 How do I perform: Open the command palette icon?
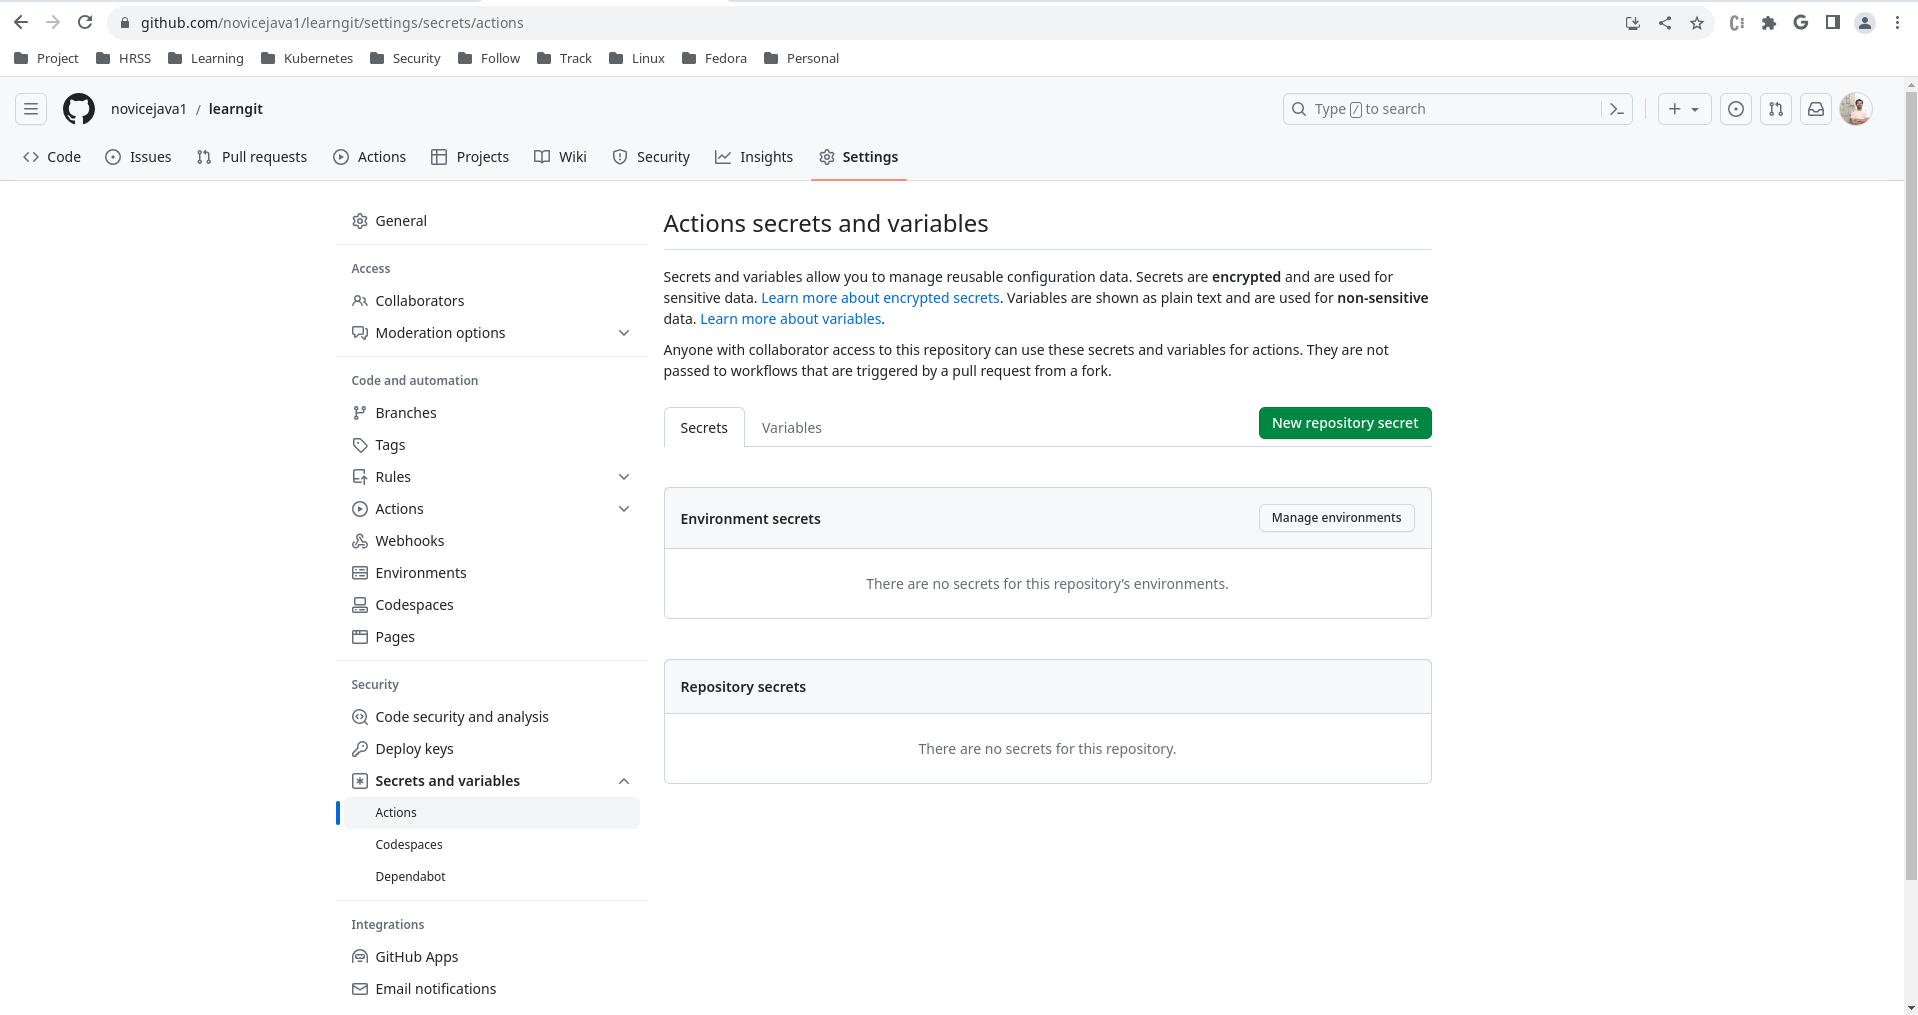(1616, 109)
